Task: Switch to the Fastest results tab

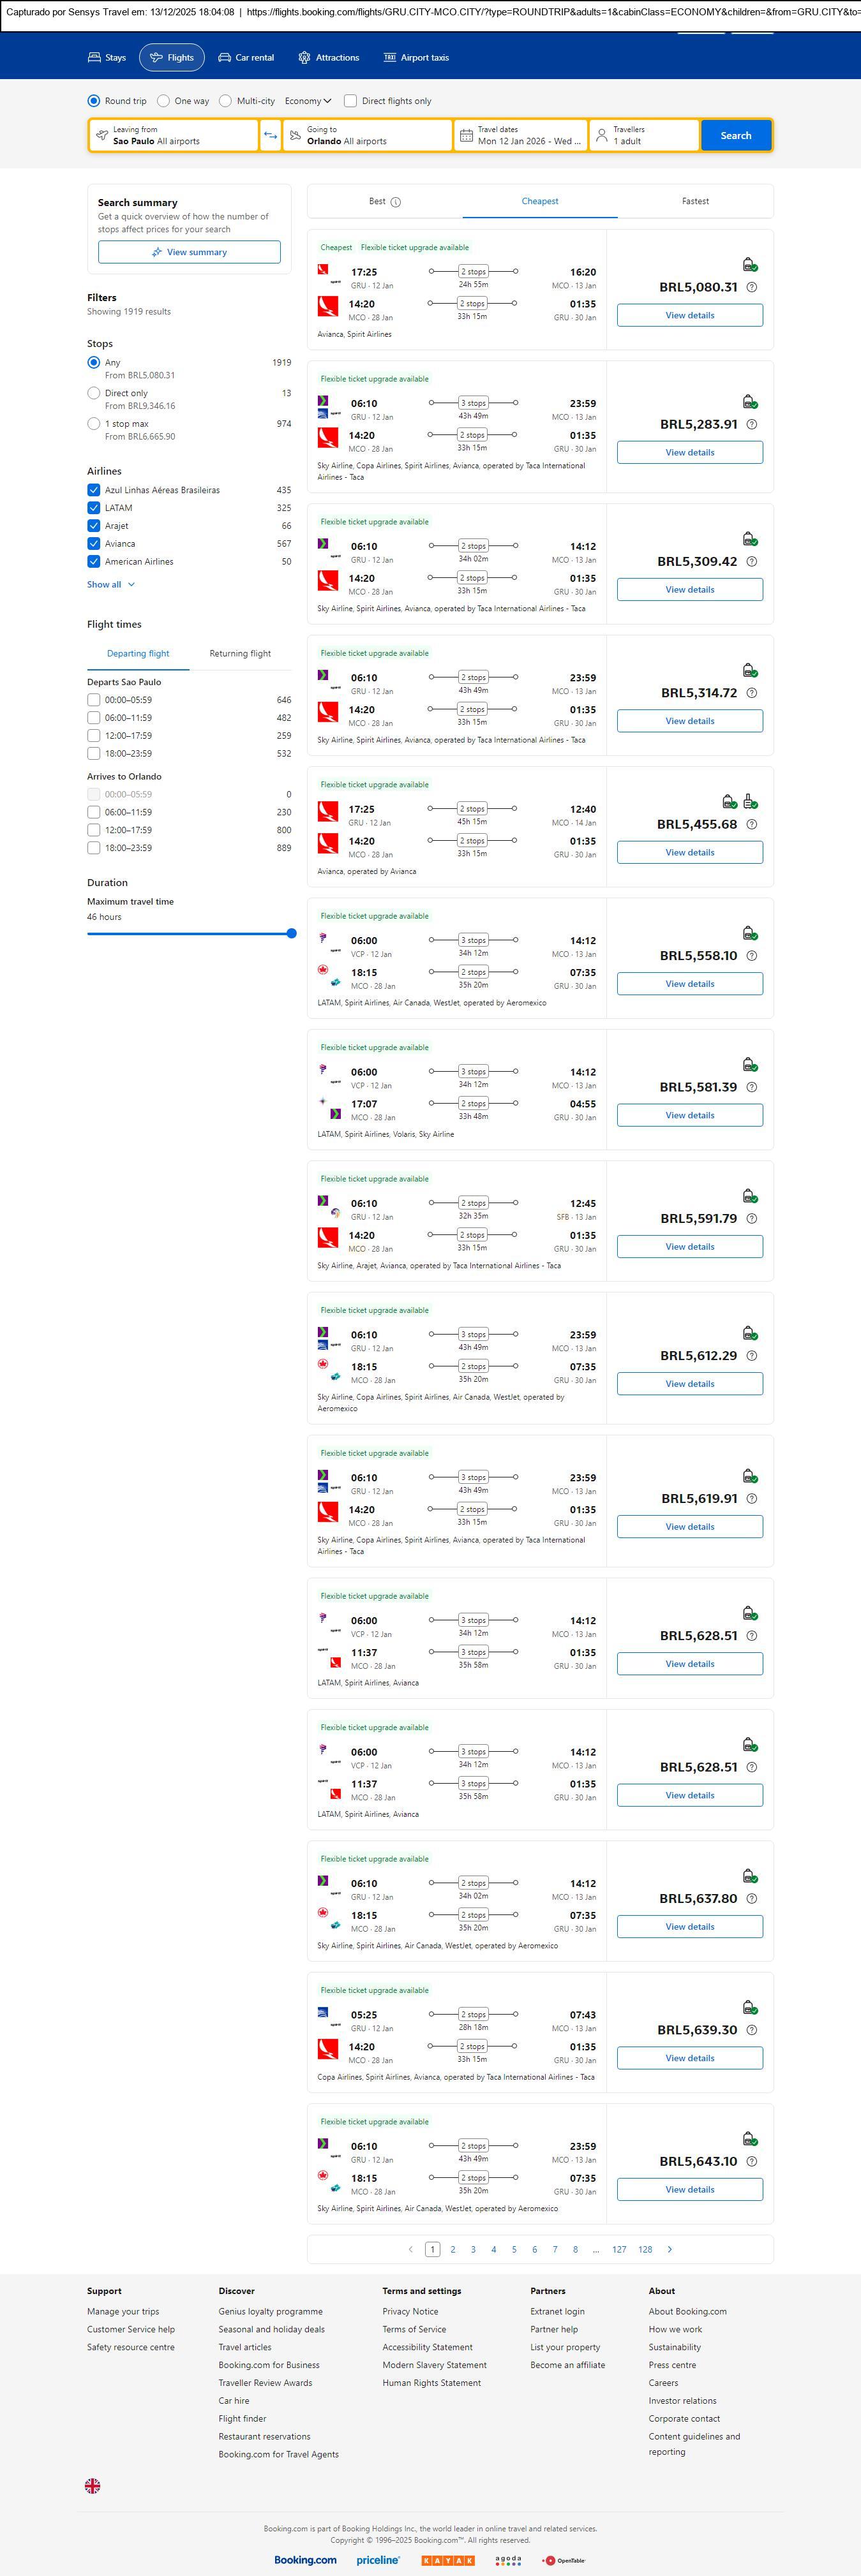Action: coord(695,201)
